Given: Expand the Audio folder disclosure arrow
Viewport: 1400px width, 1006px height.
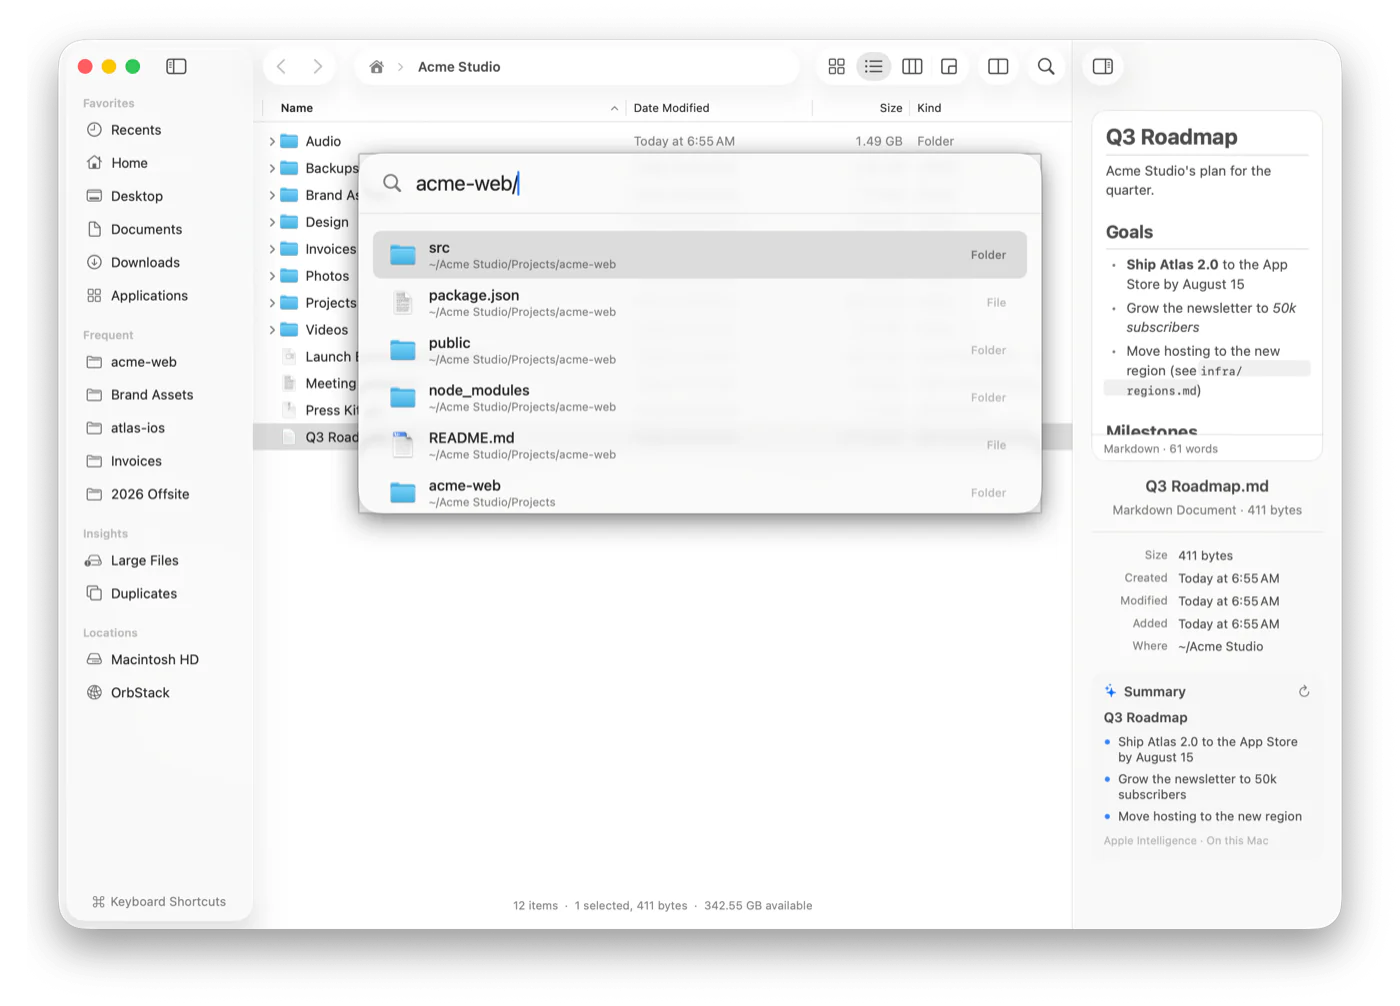Looking at the screenshot, I should coord(272,141).
